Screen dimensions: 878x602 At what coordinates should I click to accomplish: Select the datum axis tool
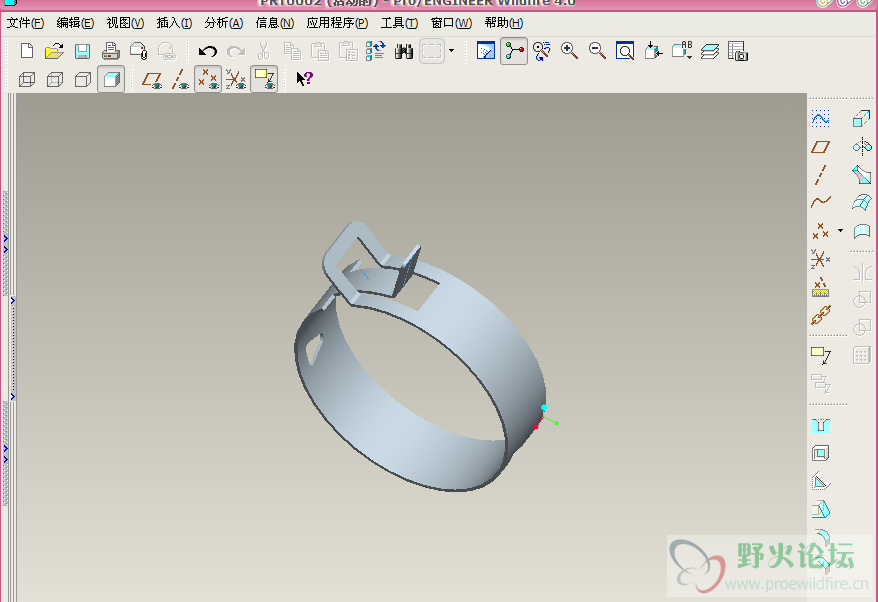point(820,175)
